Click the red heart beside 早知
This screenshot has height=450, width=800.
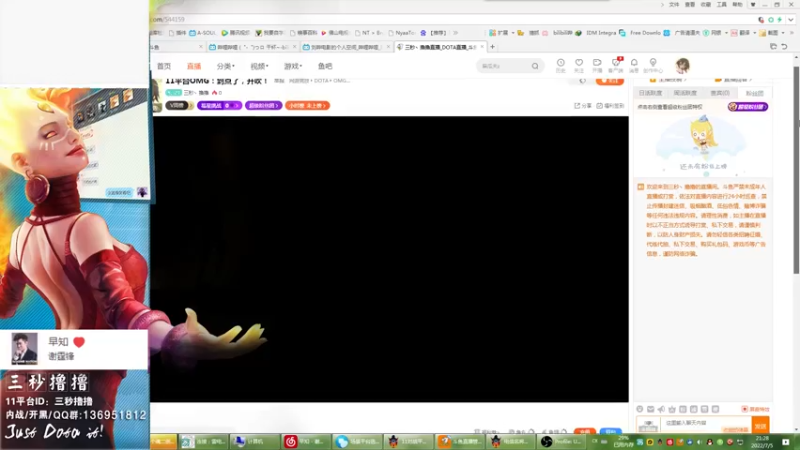click(79, 342)
